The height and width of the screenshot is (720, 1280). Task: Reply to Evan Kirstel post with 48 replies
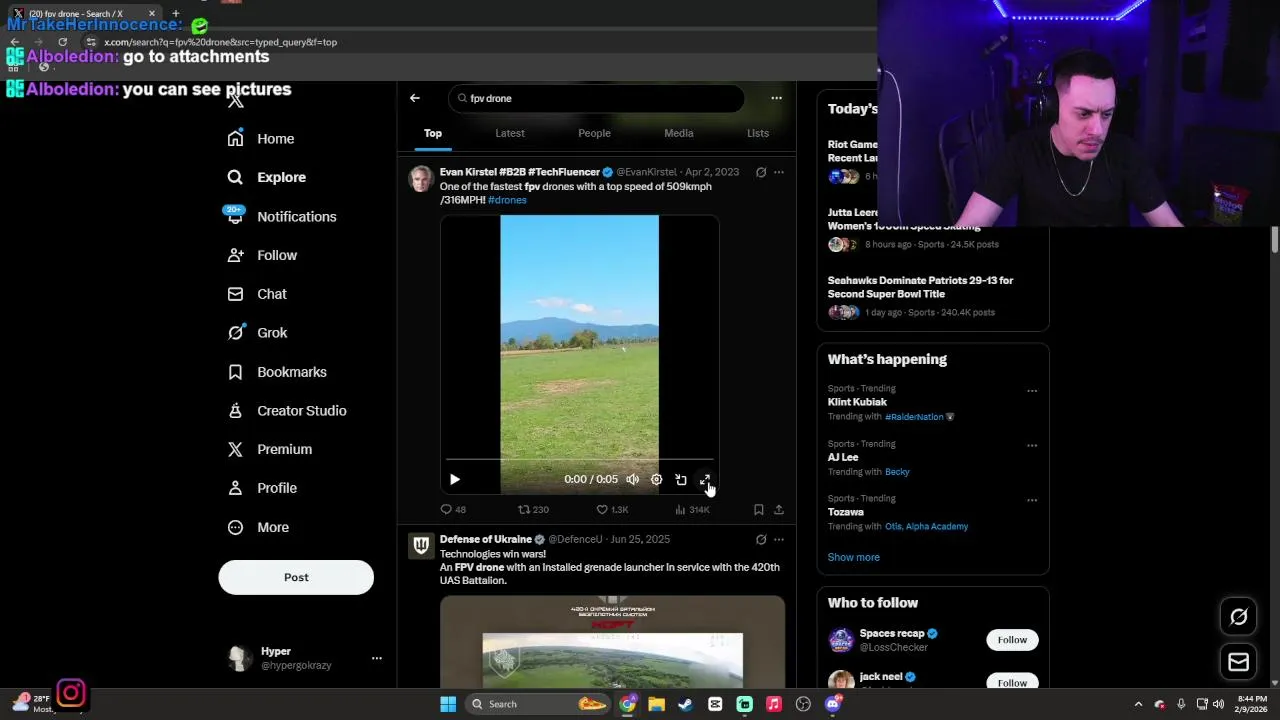(453, 510)
